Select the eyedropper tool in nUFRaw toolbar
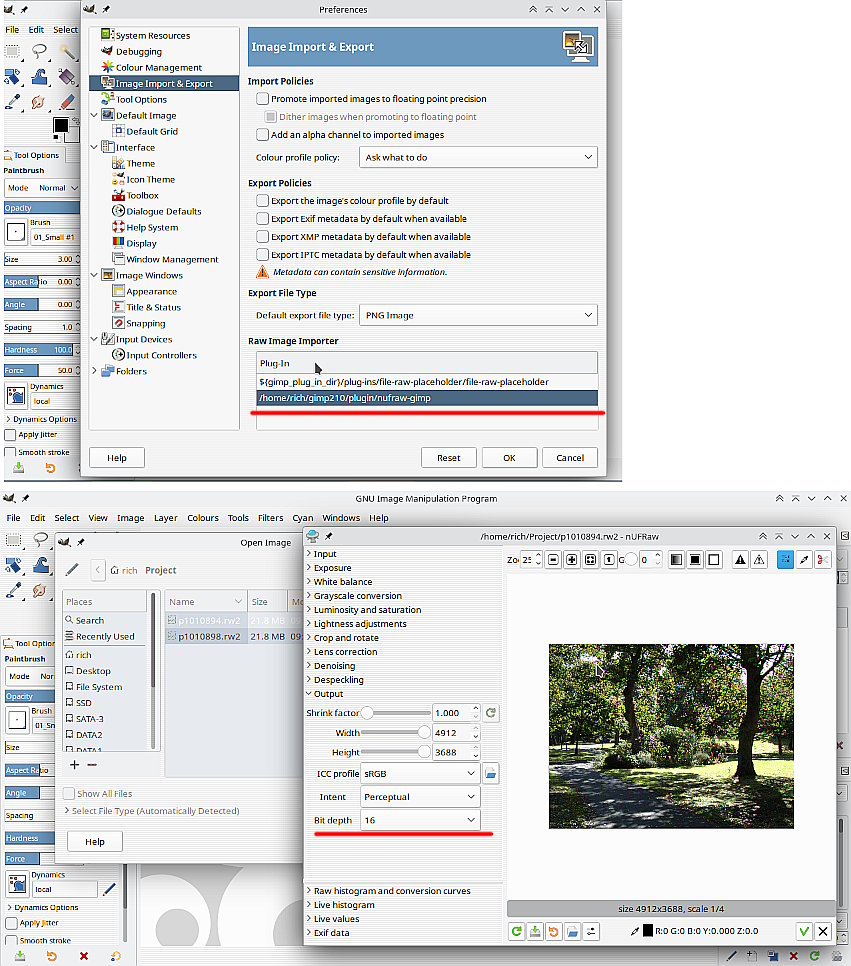 [804, 559]
